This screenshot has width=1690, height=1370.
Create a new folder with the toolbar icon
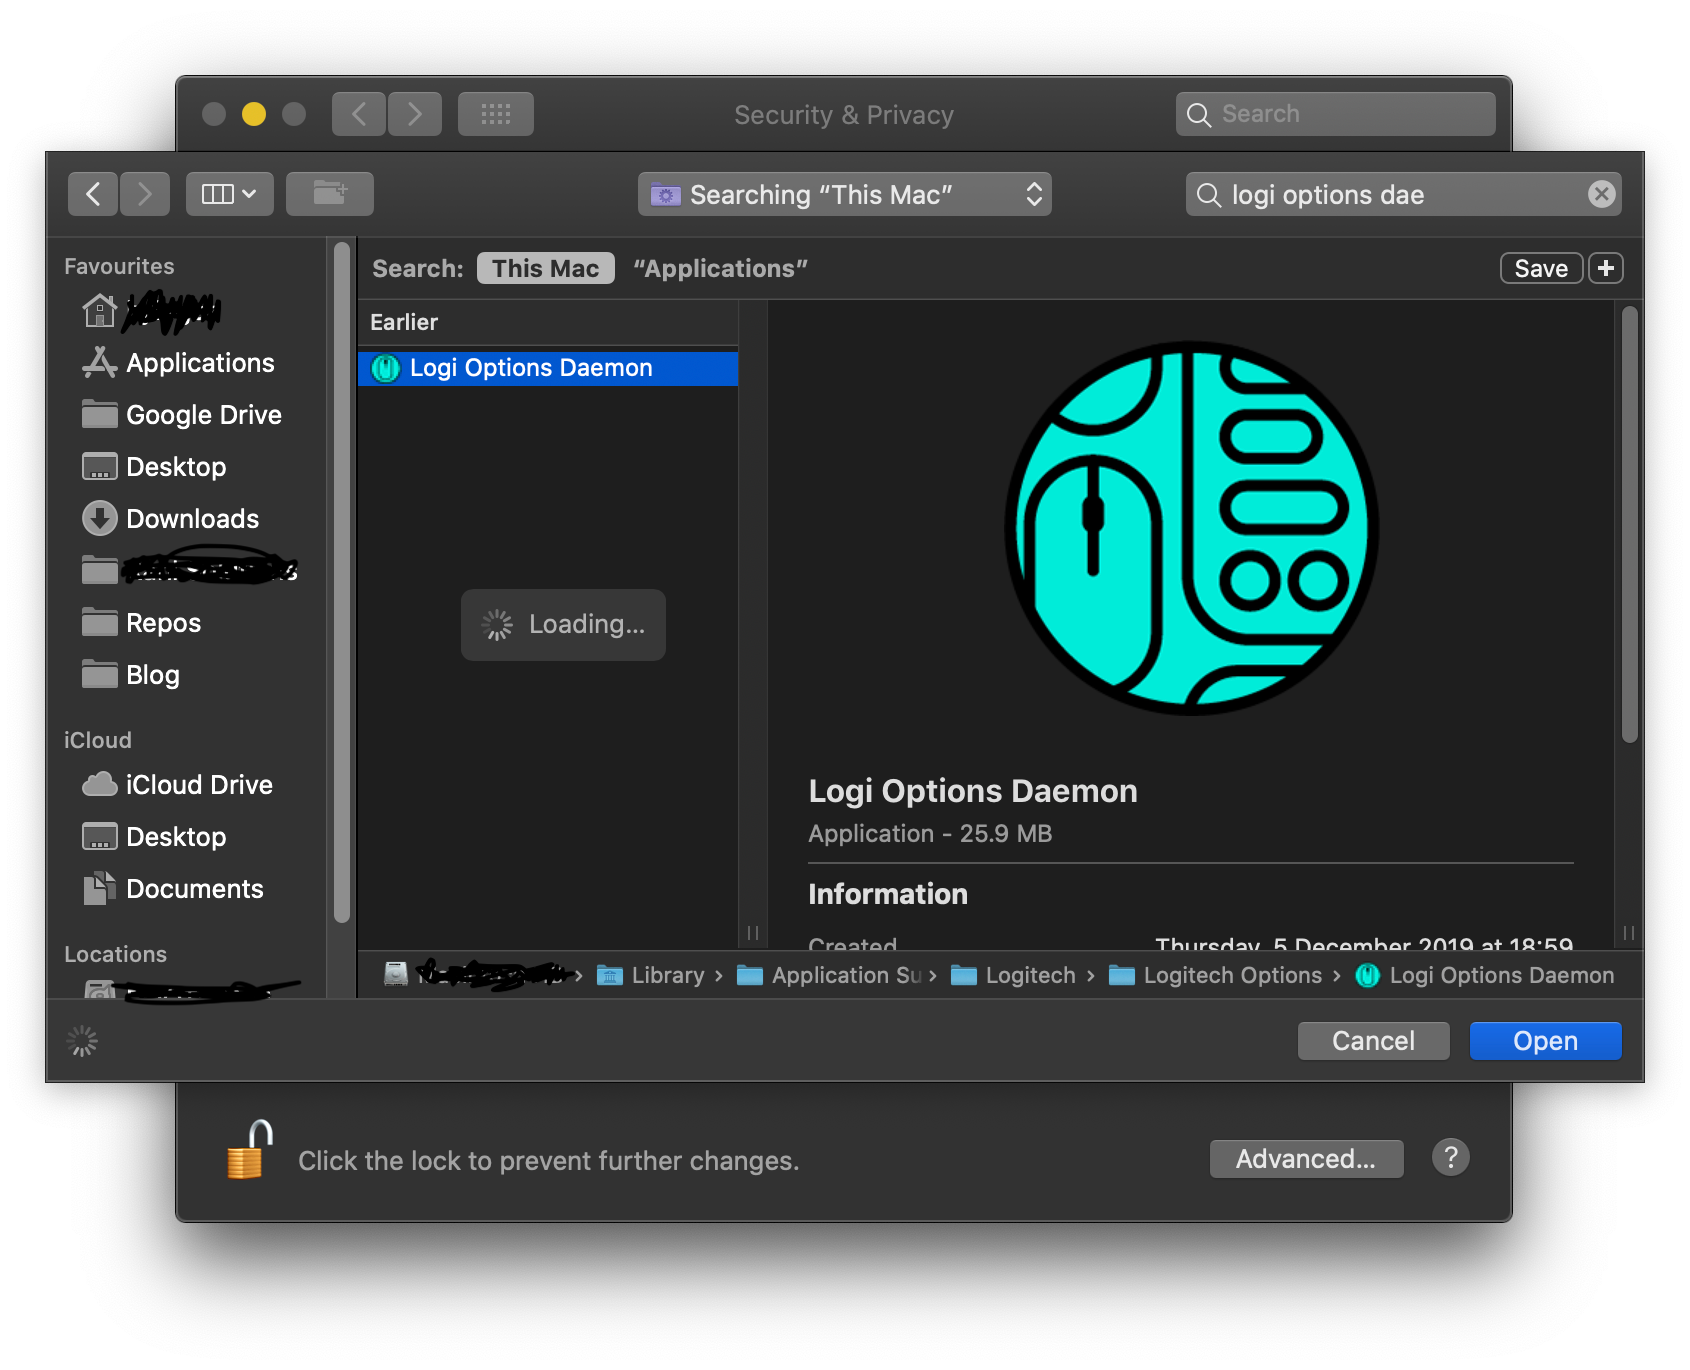pyautogui.click(x=330, y=193)
